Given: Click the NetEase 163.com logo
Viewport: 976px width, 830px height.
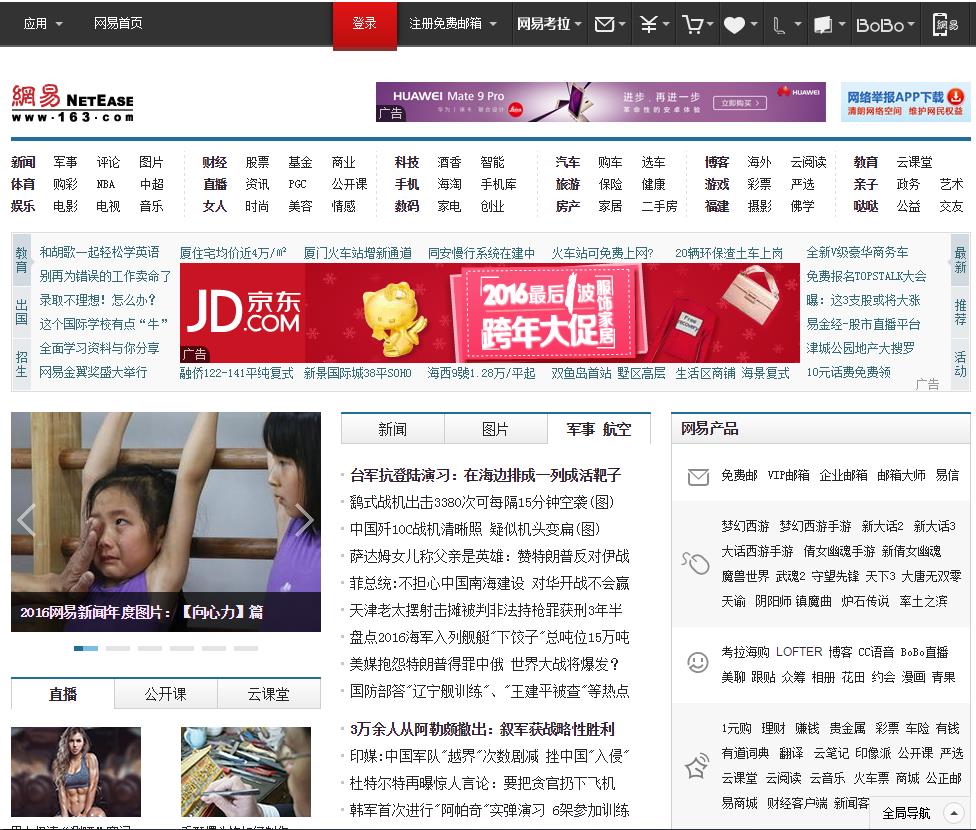Looking at the screenshot, I should click(x=72, y=103).
